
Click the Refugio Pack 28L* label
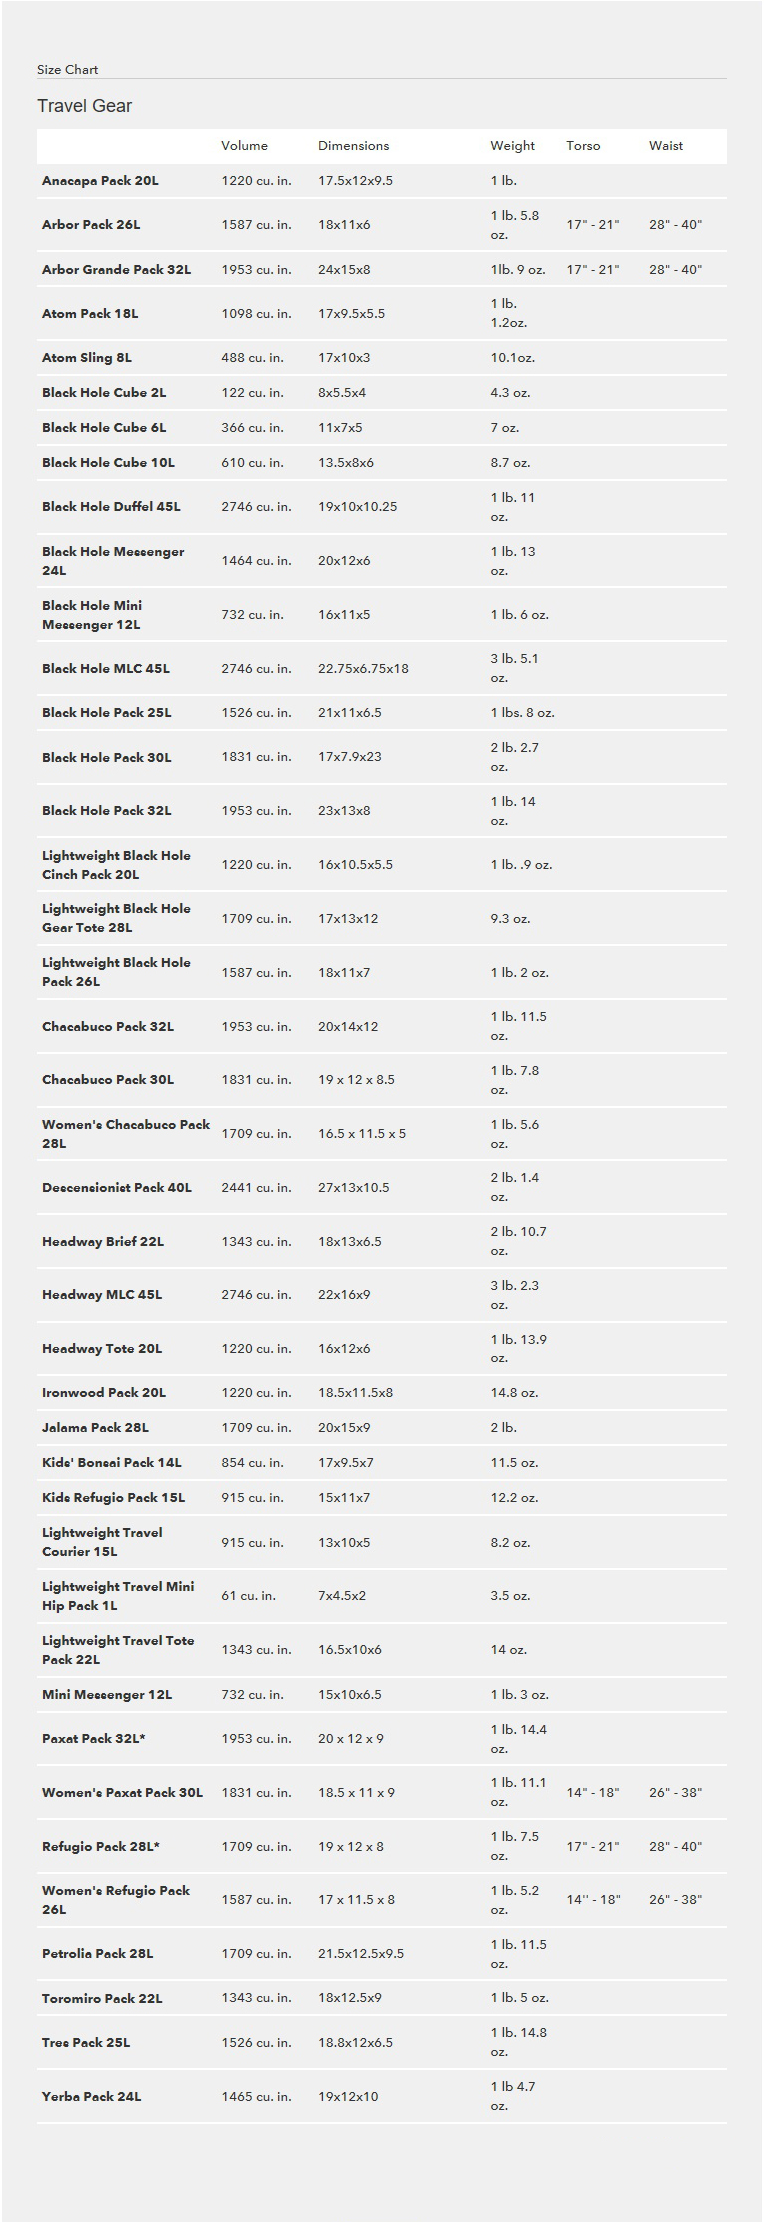point(101,1847)
